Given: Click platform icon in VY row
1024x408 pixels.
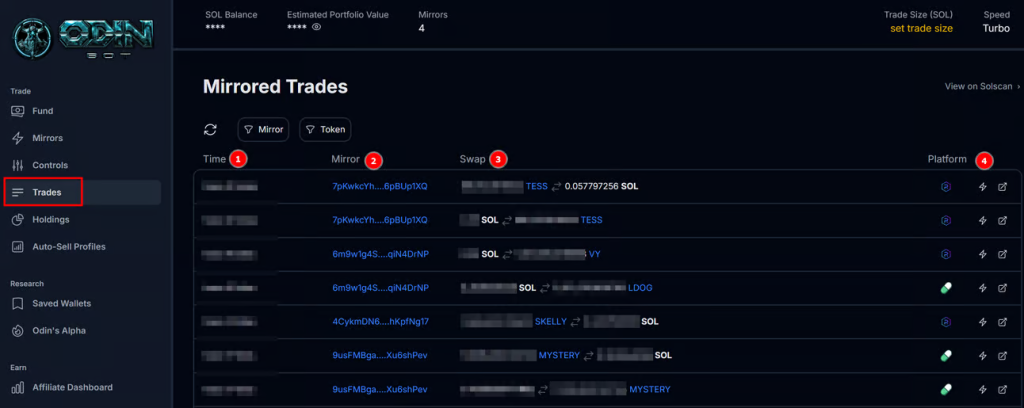Looking at the screenshot, I should coord(946,254).
